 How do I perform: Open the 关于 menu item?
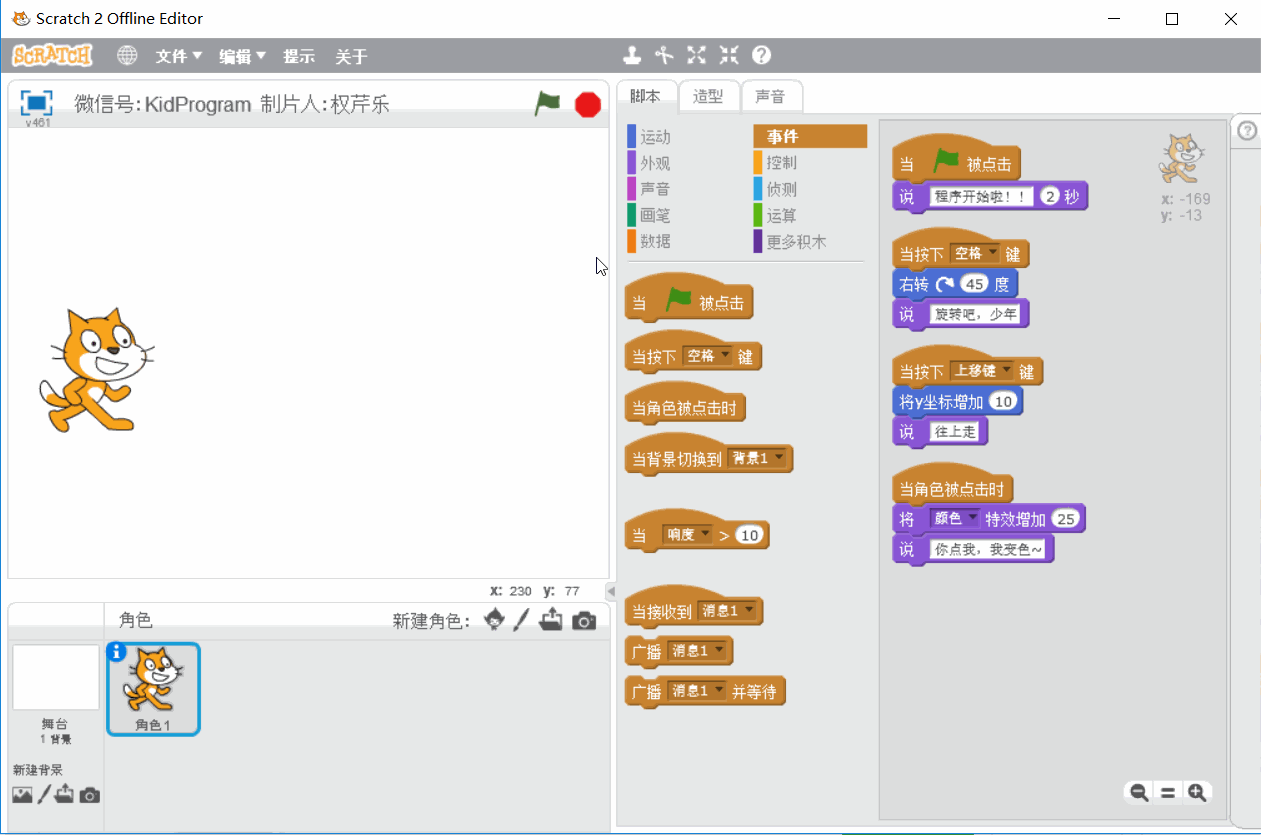[351, 56]
